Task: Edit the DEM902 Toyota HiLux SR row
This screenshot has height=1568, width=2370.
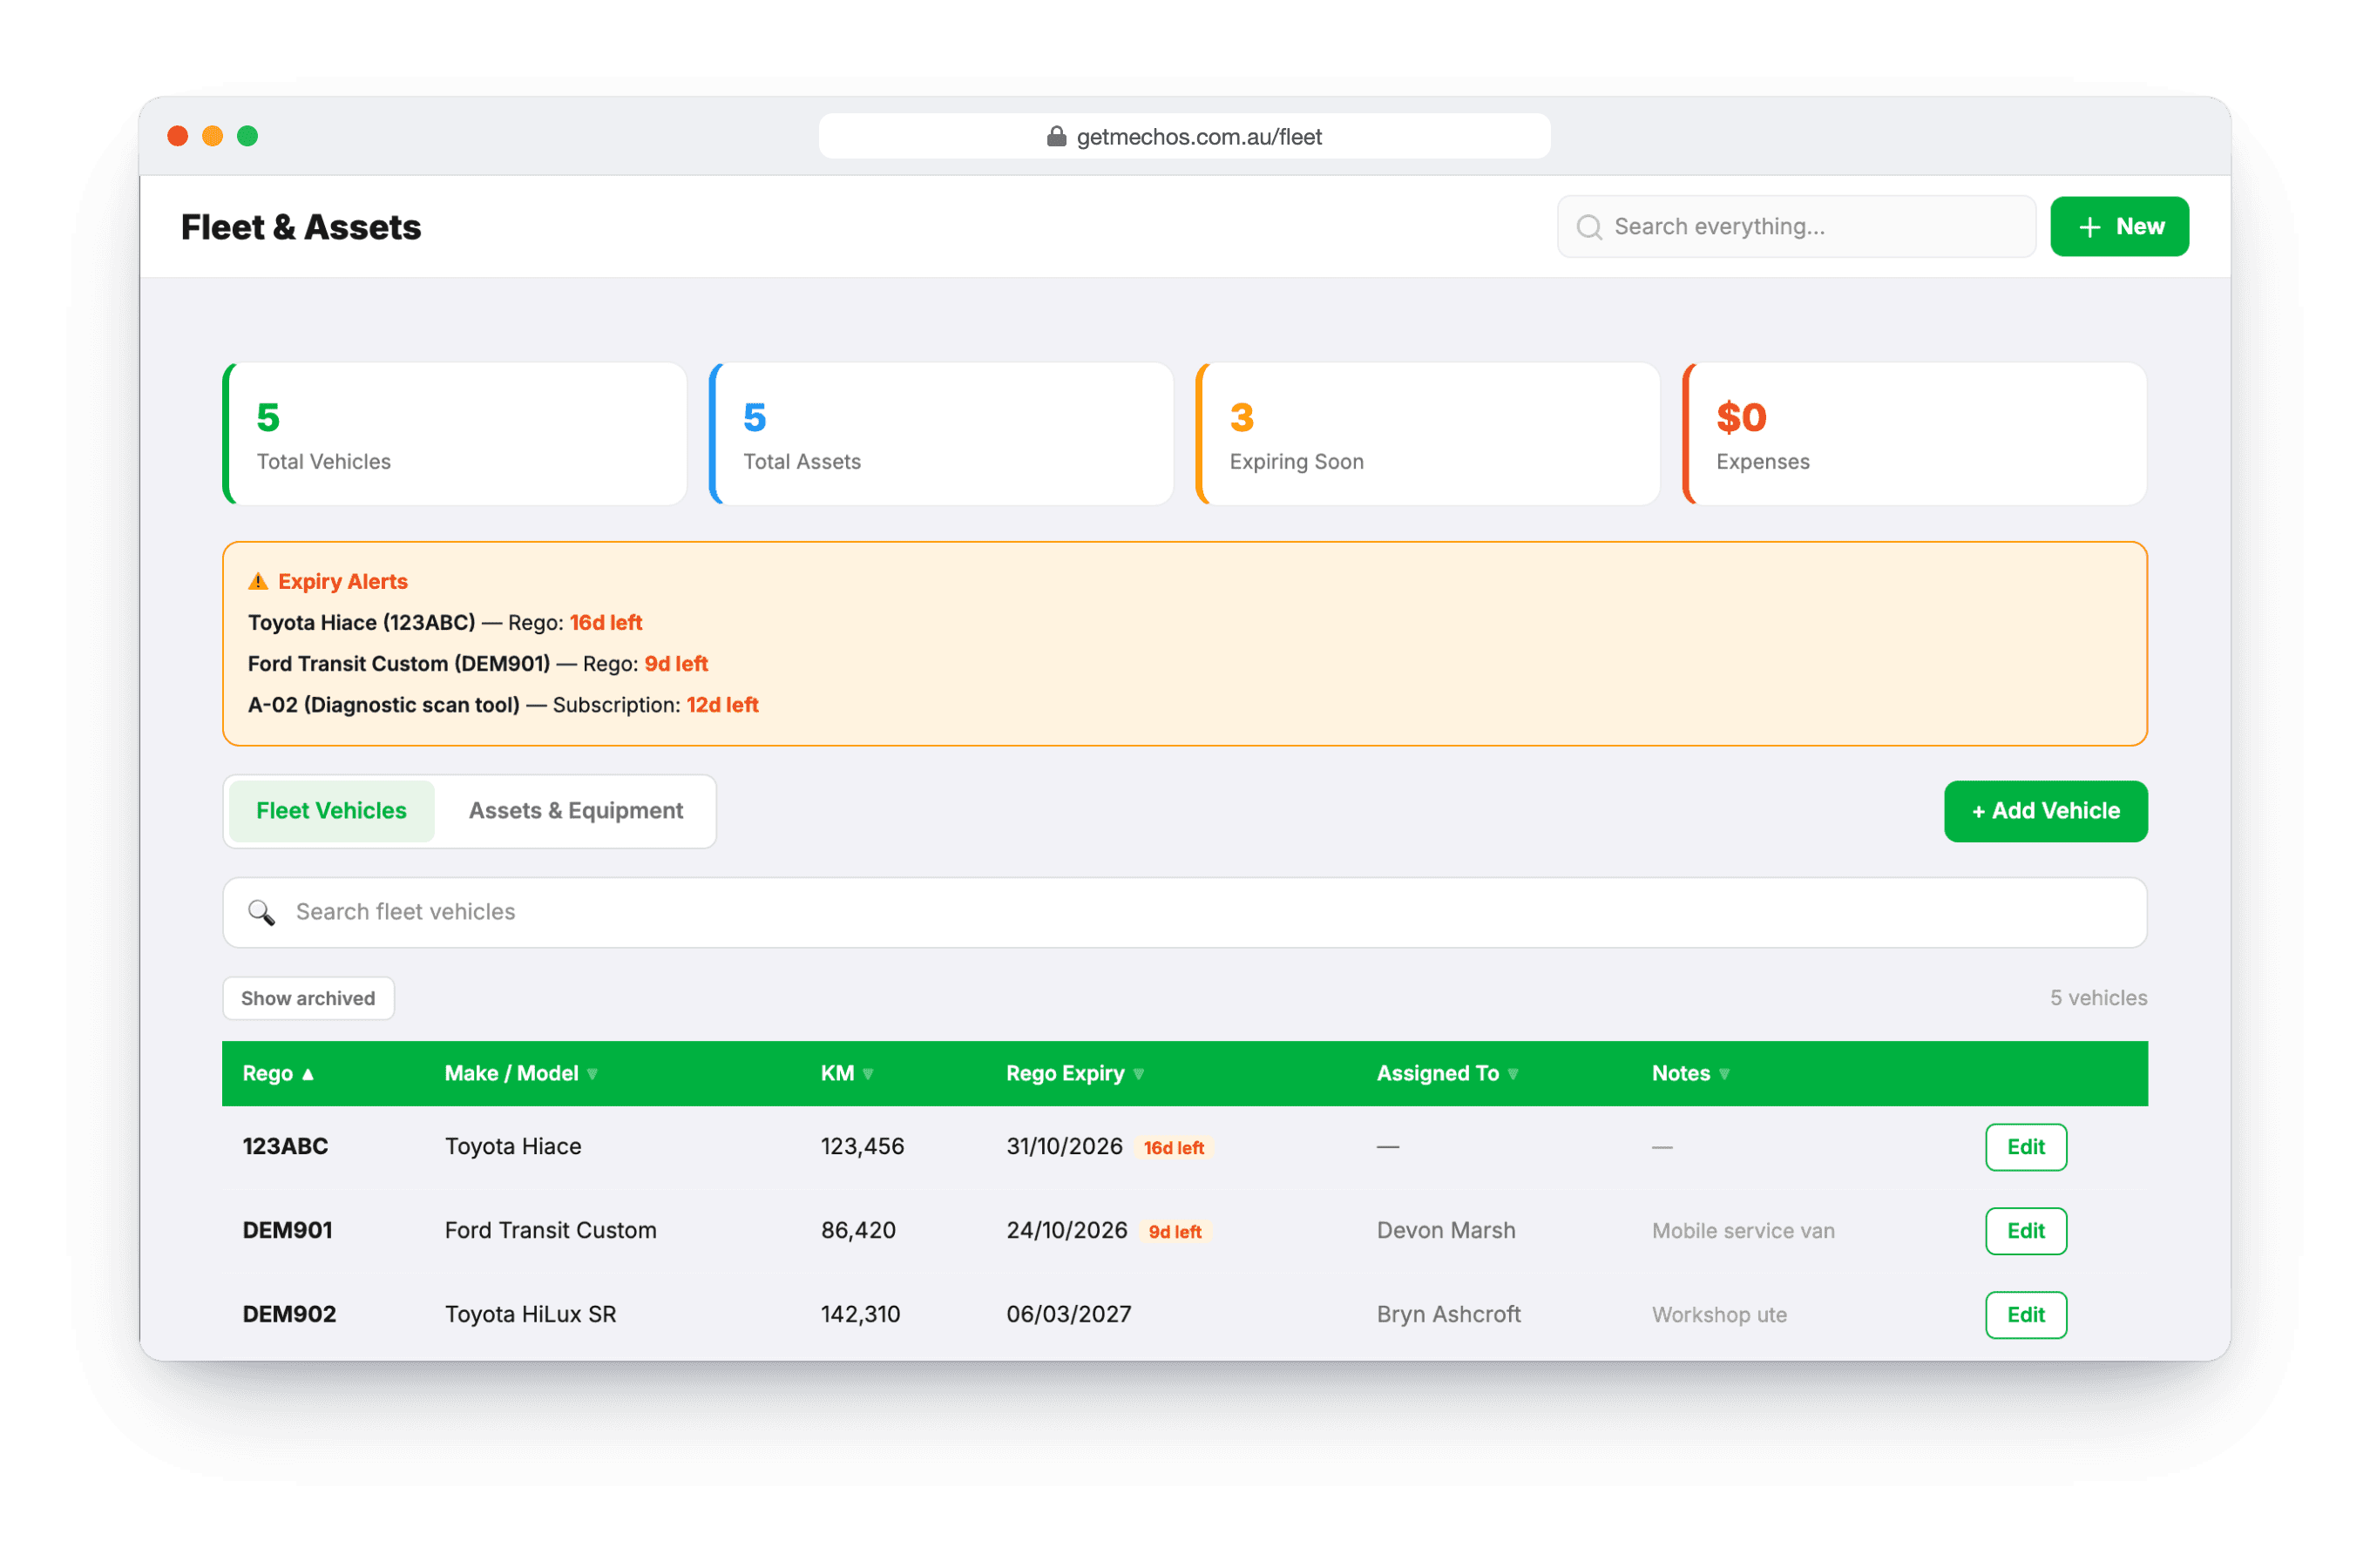Action: 2025,1315
